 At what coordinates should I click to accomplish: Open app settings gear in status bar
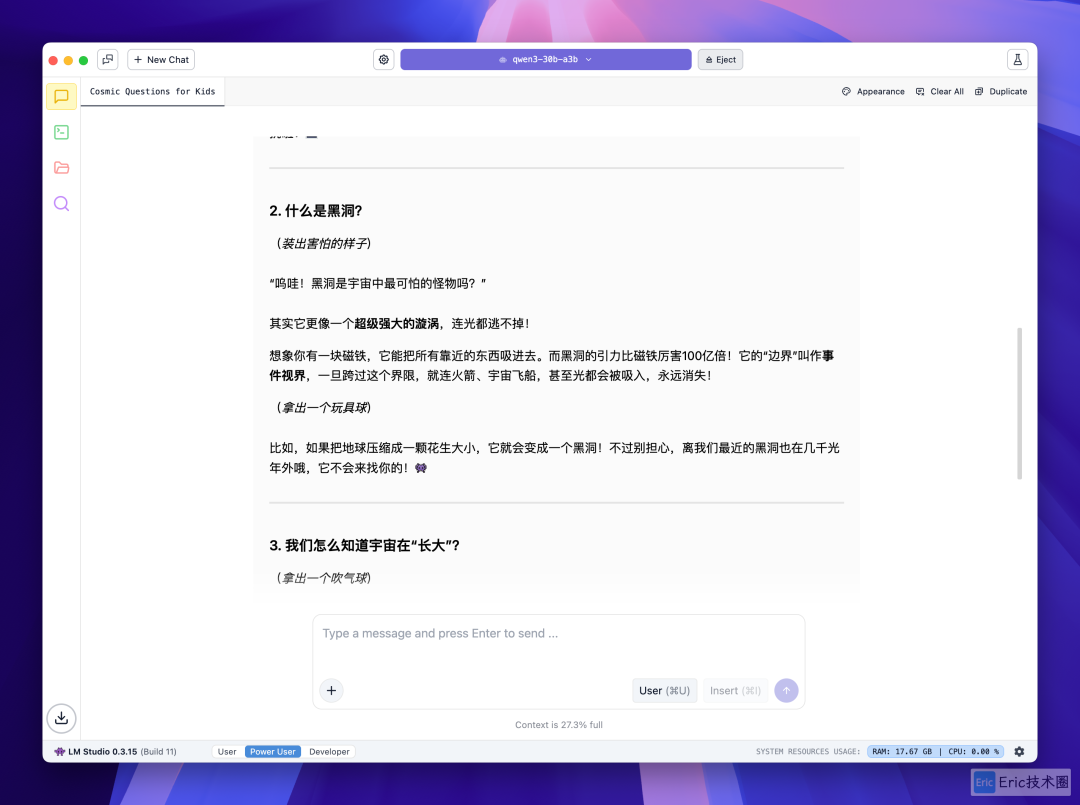tap(1019, 752)
